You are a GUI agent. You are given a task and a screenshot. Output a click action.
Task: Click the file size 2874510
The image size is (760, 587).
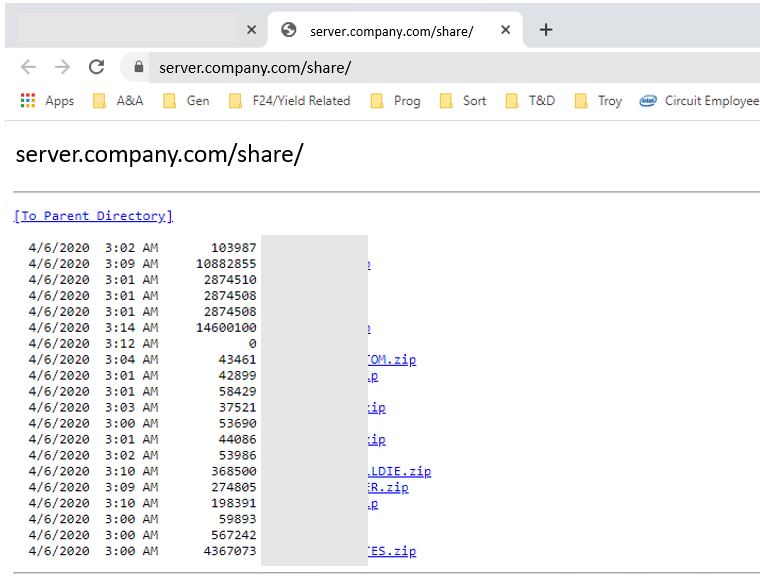pos(230,280)
